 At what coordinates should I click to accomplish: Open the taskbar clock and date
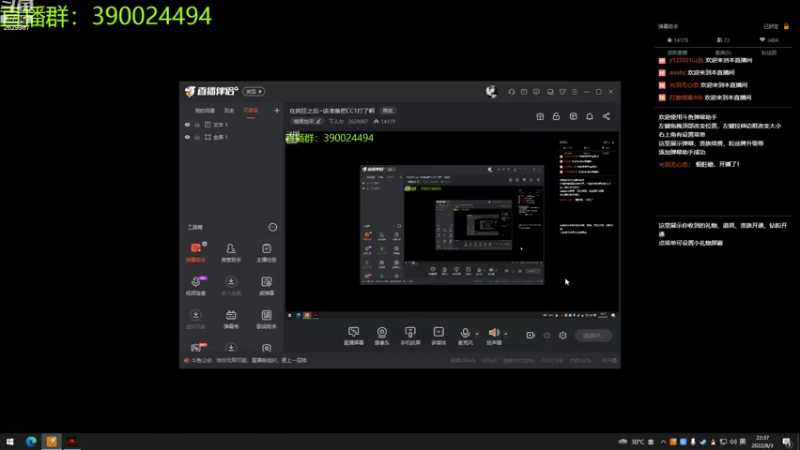763,441
